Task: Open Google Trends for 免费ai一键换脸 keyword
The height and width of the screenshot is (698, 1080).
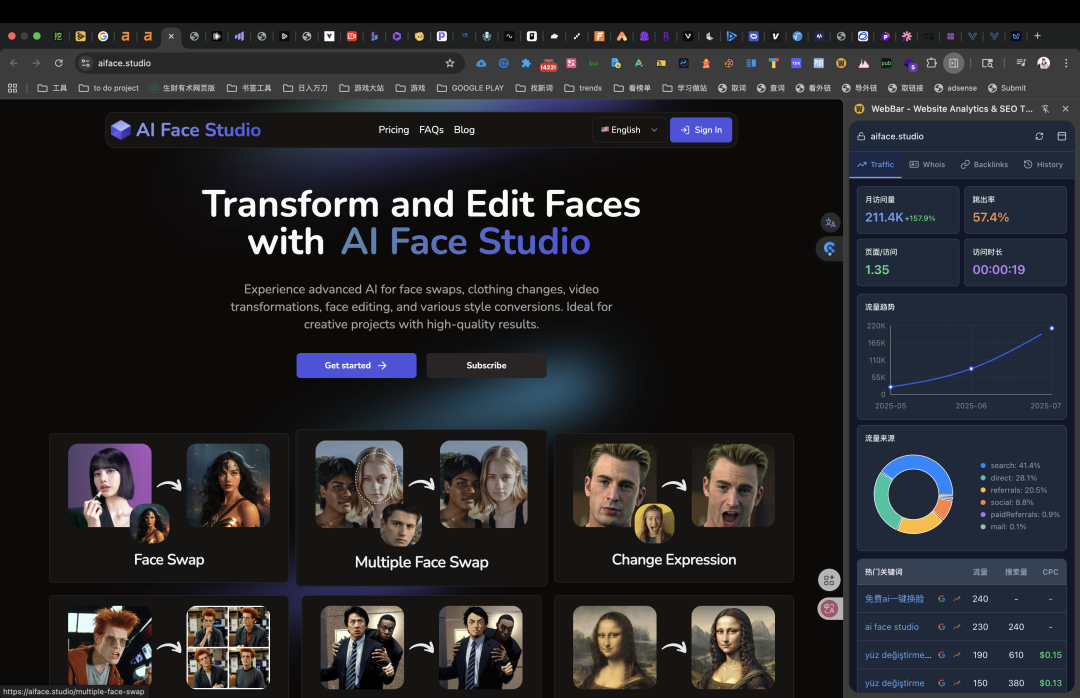Action: coord(957,599)
